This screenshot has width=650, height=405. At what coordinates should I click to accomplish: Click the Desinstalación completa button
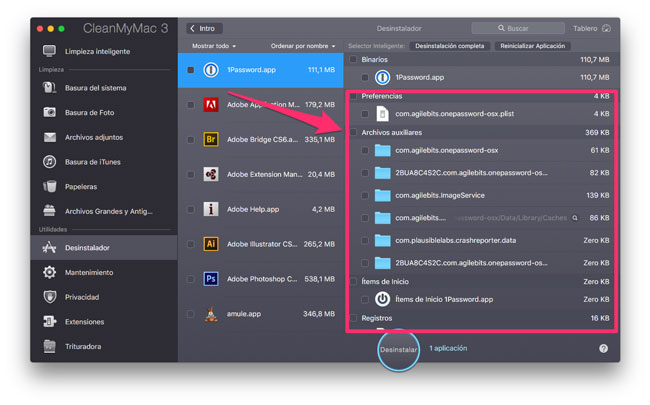coord(450,46)
